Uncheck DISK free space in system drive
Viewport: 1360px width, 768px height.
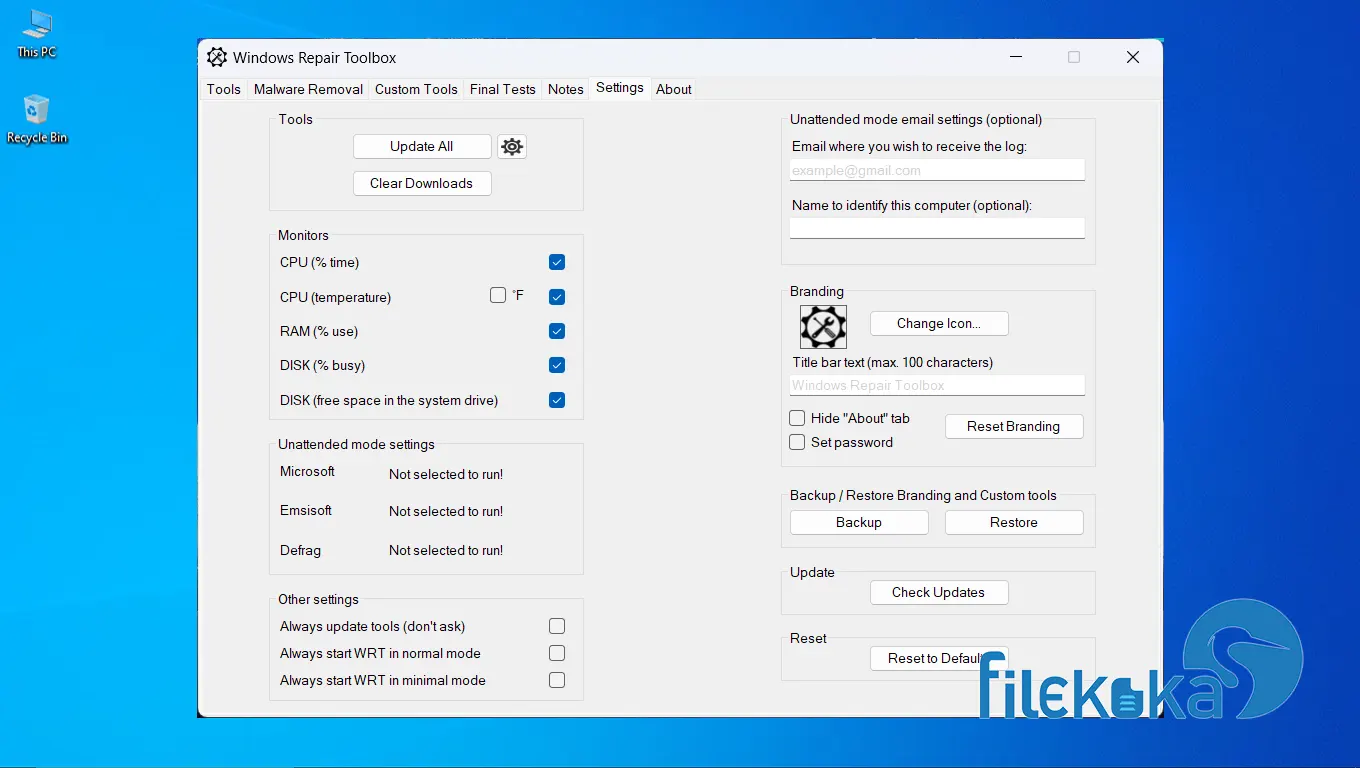coord(557,400)
